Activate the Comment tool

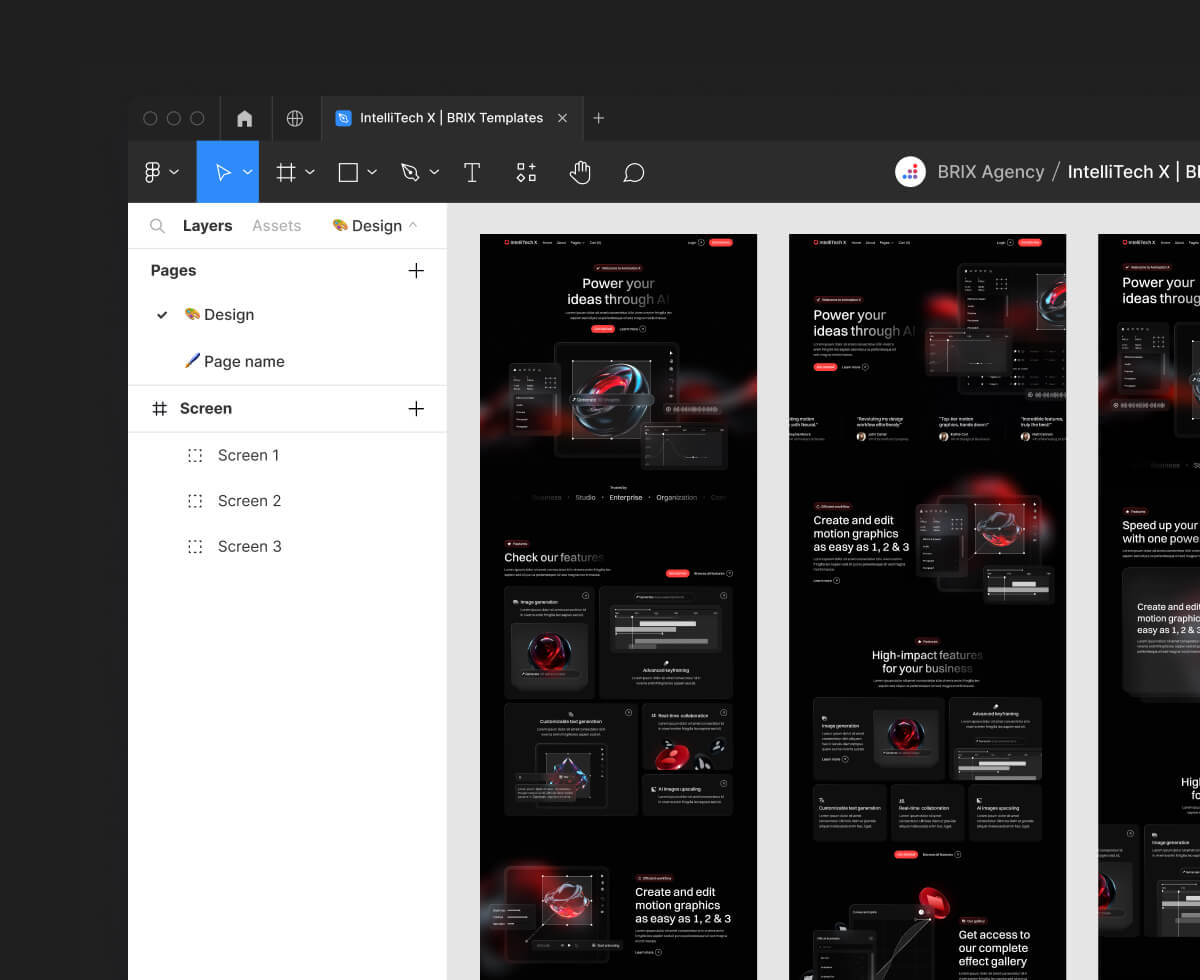(x=633, y=172)
